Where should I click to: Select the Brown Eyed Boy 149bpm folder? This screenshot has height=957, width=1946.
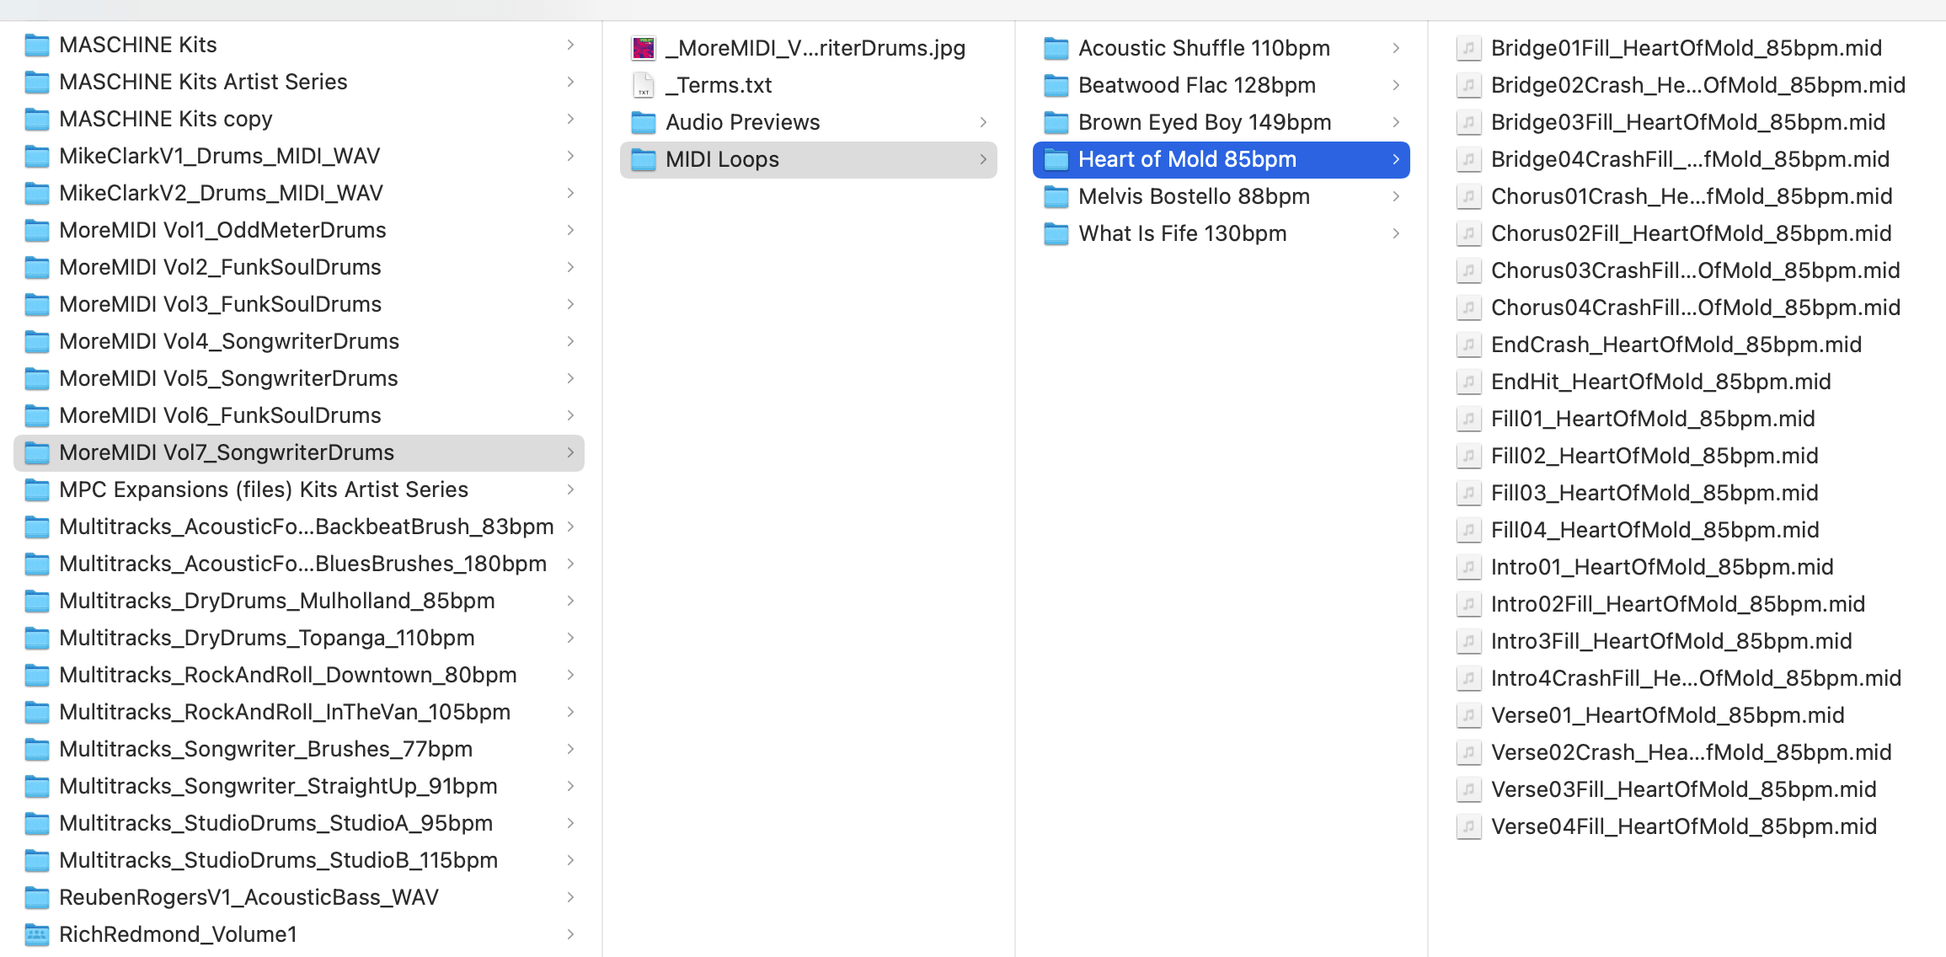(x=1204, y=123)
